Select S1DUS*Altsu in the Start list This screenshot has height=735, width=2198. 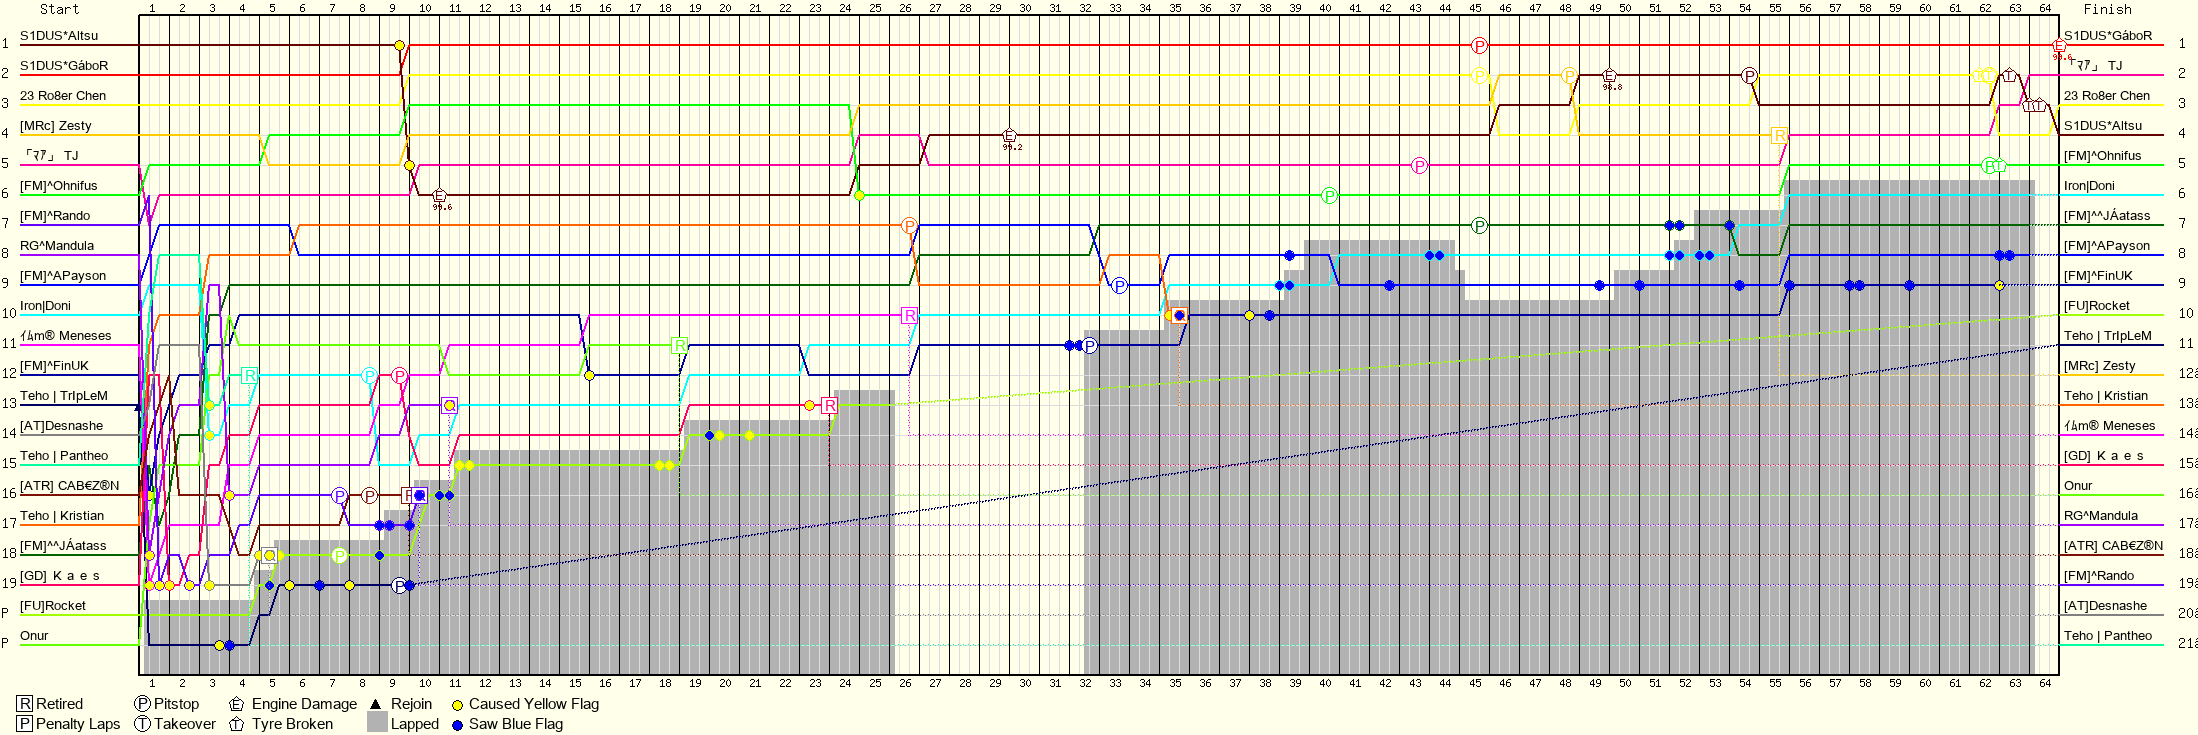(x=59, y=36)
